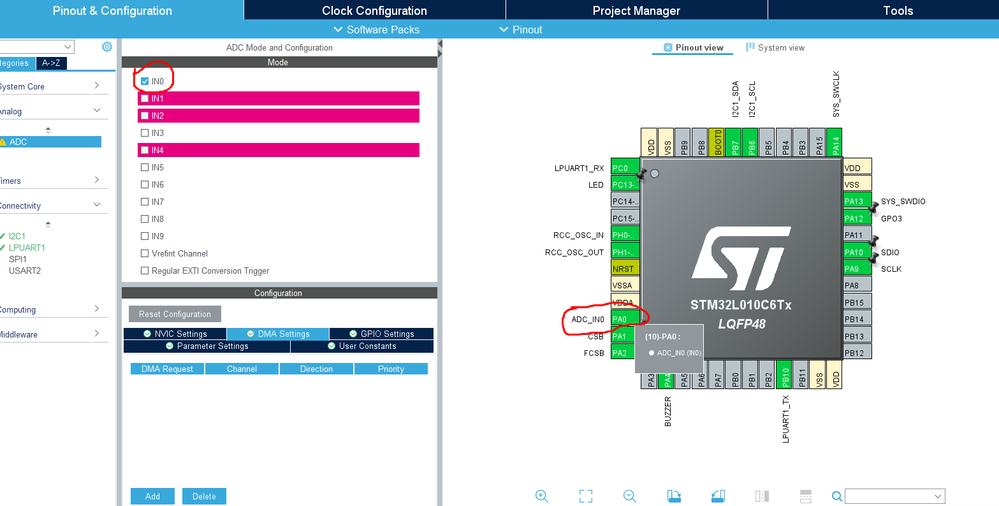This screenshot has width=999, height=506.
Task: Select pin PB6 I2C1_SCL on the chip
Action: tap(752, 143)
